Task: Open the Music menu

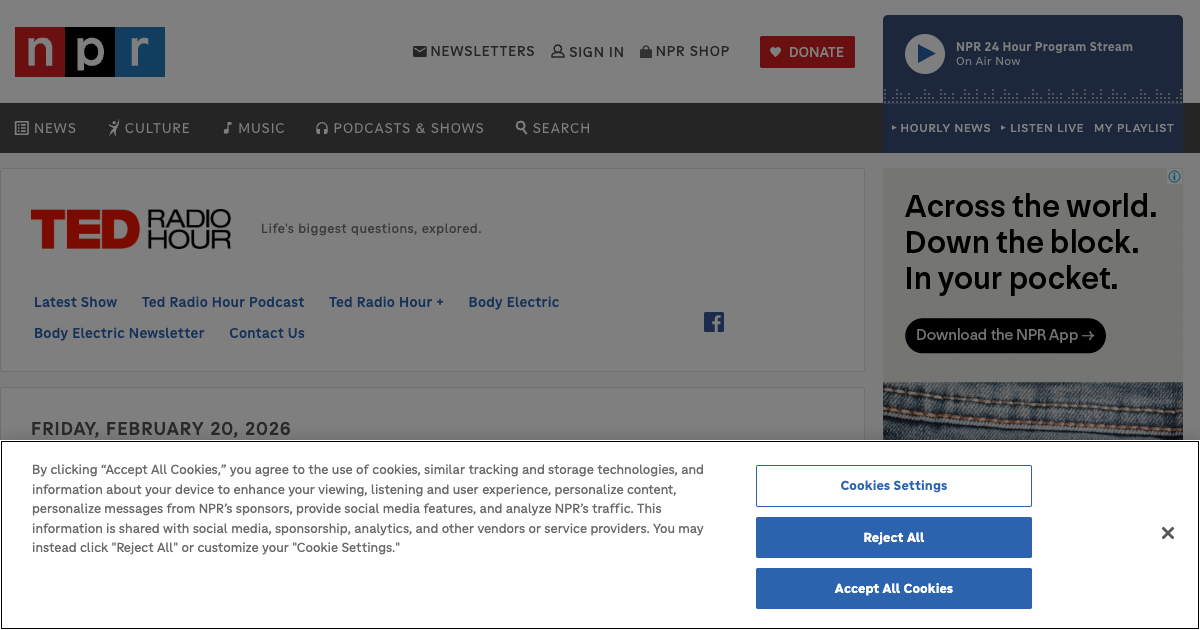Action: coord(254,128)
